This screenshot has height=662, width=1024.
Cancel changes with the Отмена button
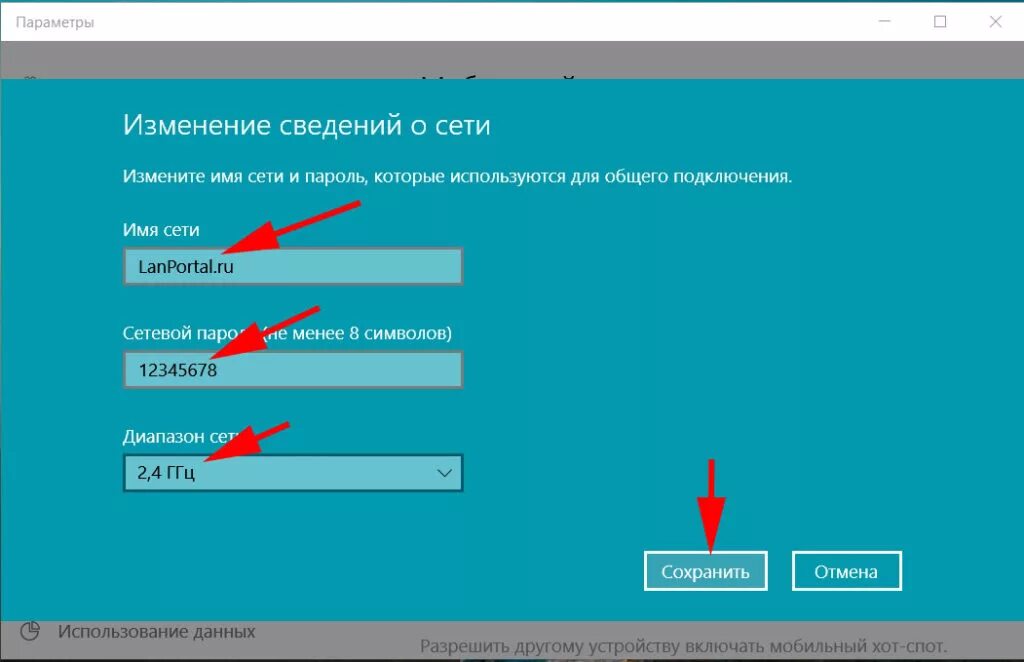[x=846, y=570]
